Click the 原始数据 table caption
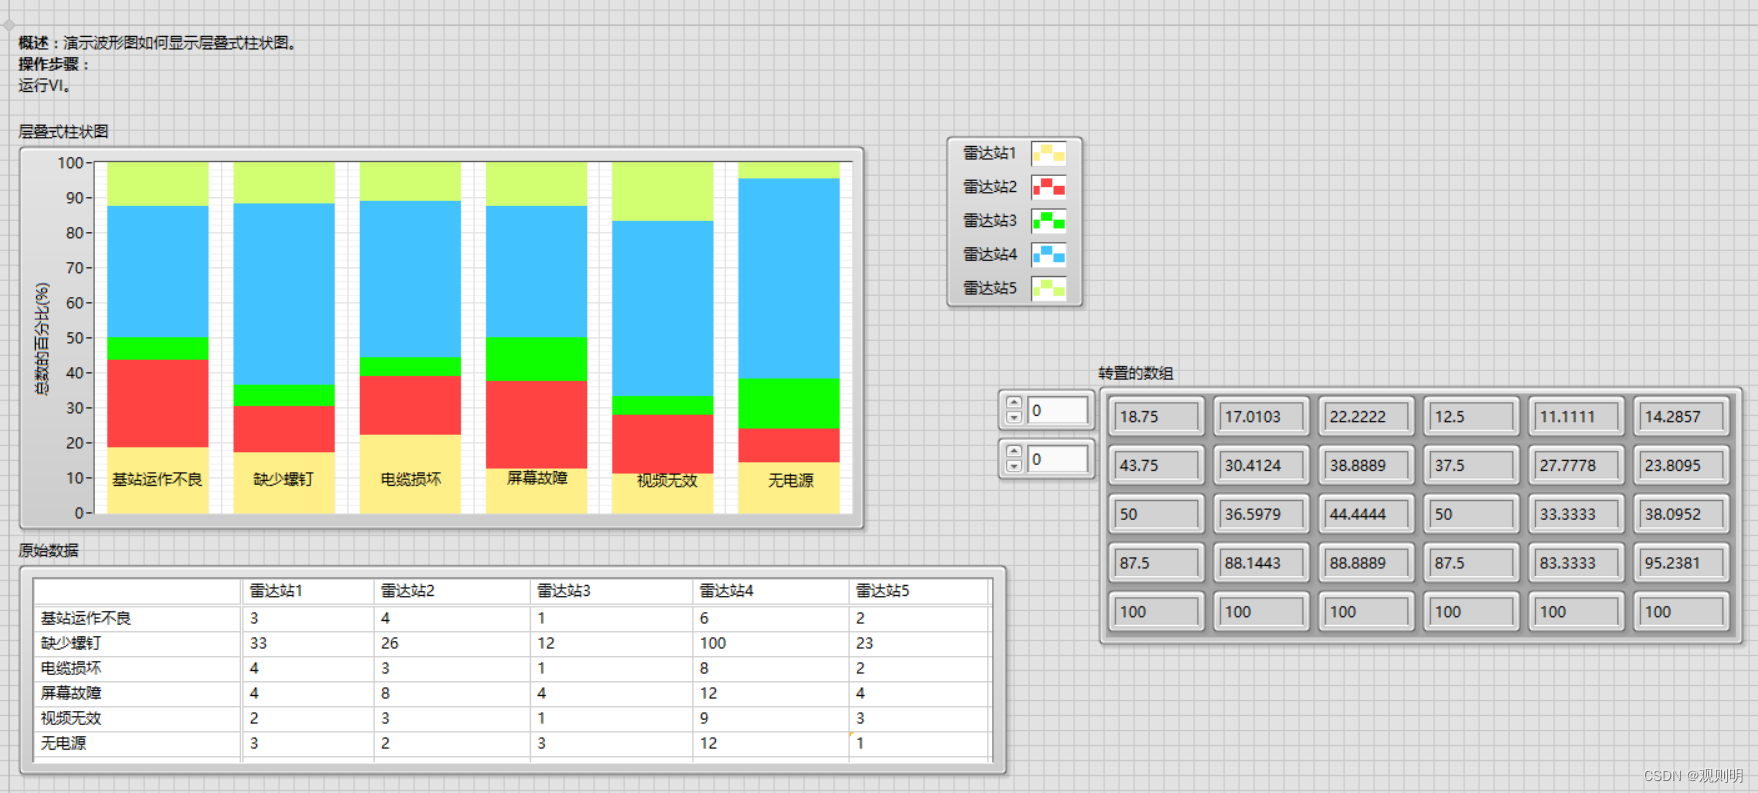Screen dimensions: 1758x793 48,550
